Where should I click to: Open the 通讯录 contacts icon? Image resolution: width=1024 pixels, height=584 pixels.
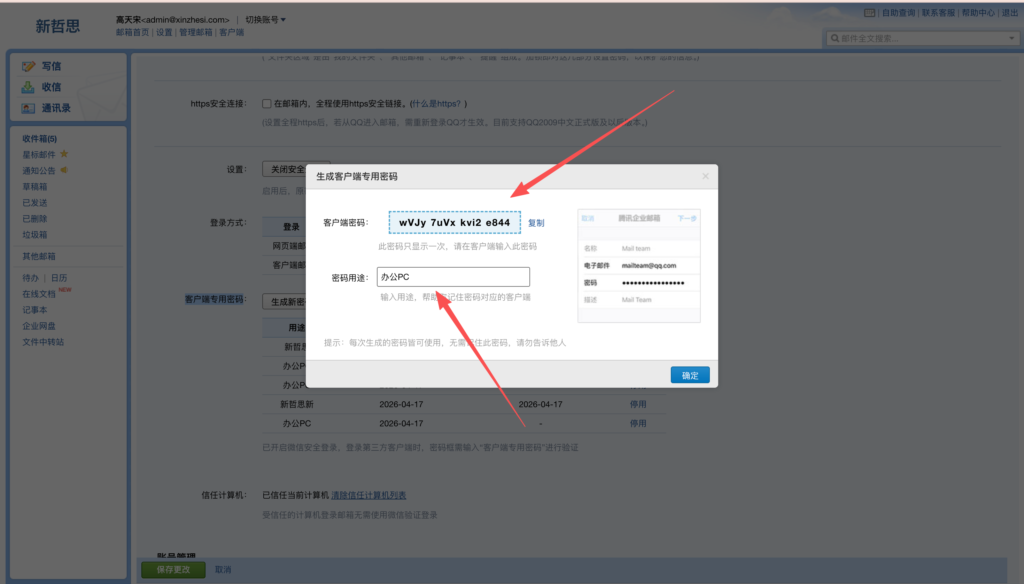point(30,108)
